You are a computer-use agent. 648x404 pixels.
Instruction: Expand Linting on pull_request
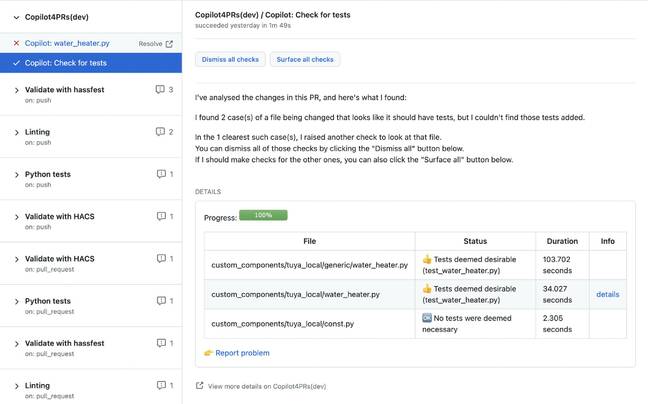16,386
